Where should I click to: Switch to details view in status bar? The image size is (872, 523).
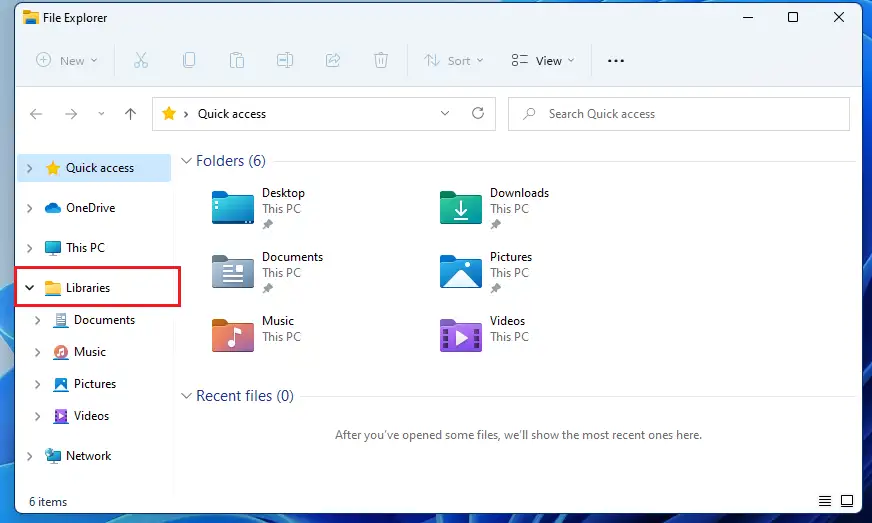coord(825,501)
